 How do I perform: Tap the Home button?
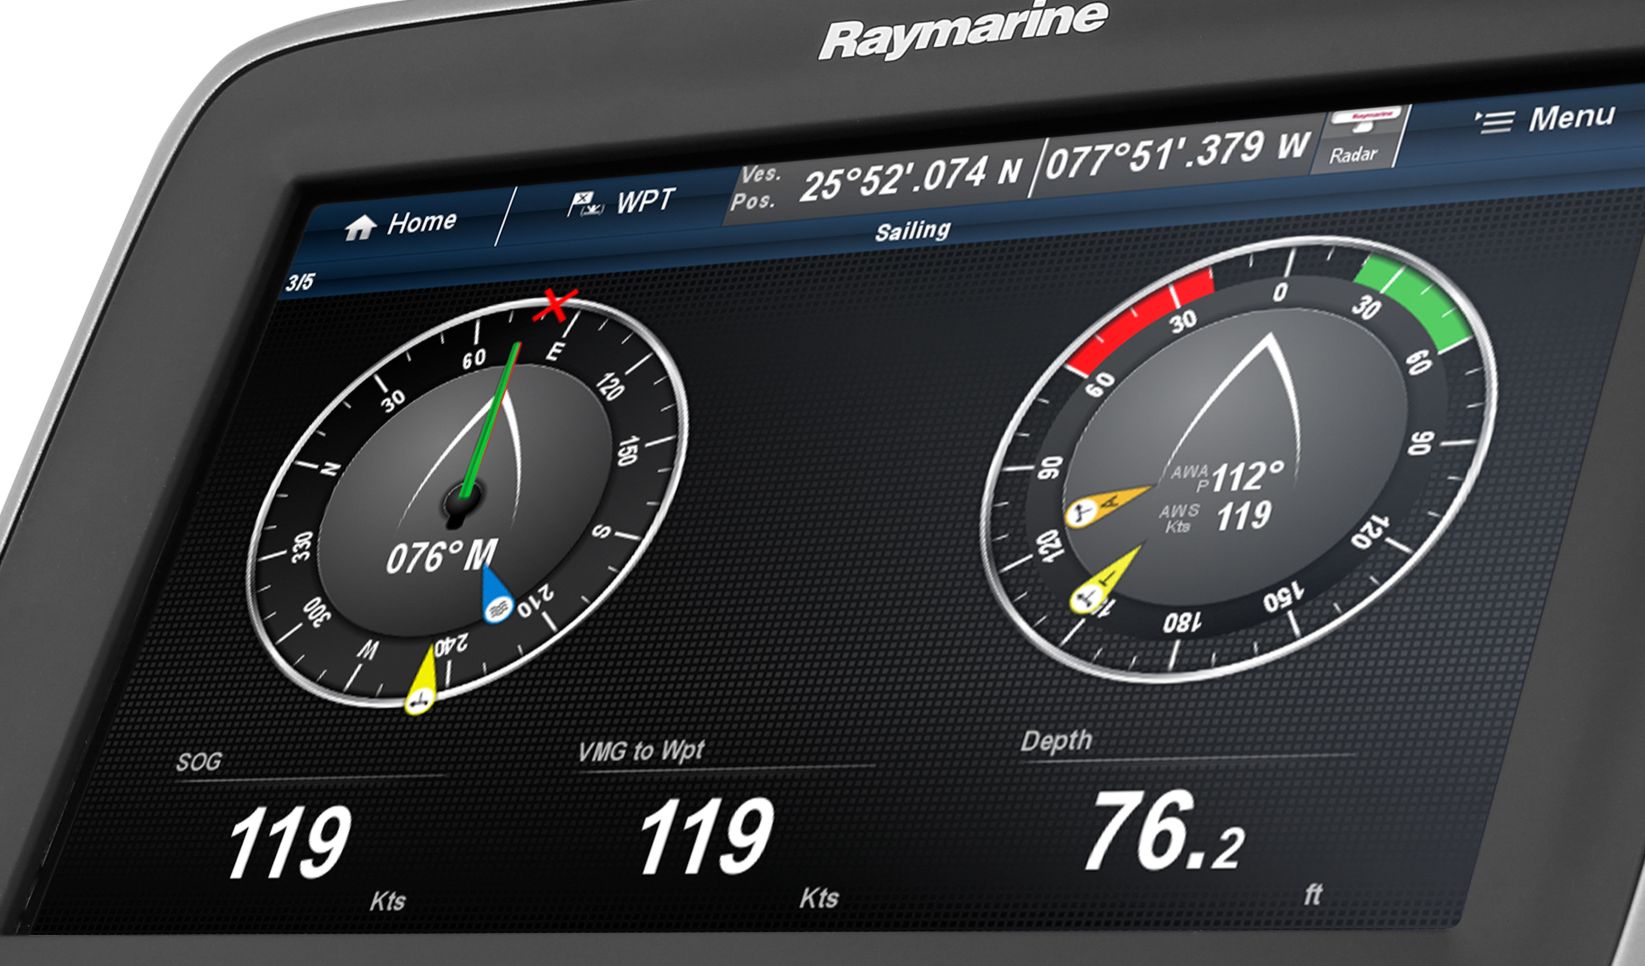402,223
